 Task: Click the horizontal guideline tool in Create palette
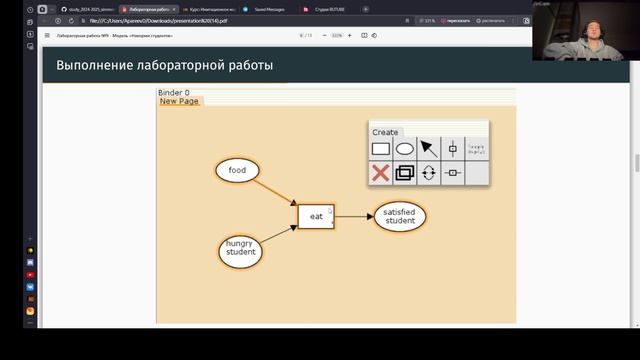pos(453,173)
